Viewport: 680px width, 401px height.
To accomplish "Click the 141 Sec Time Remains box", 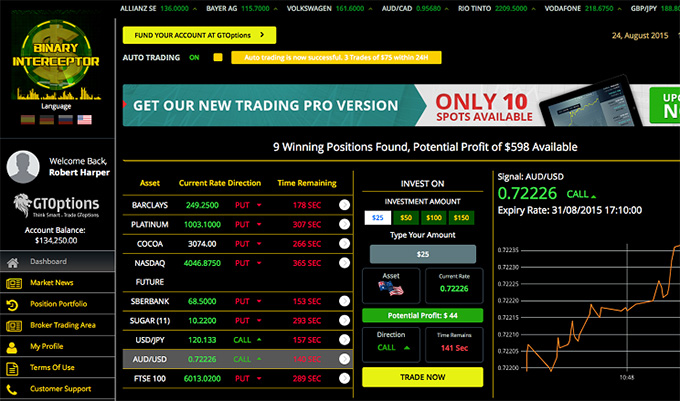I will 454,345.
